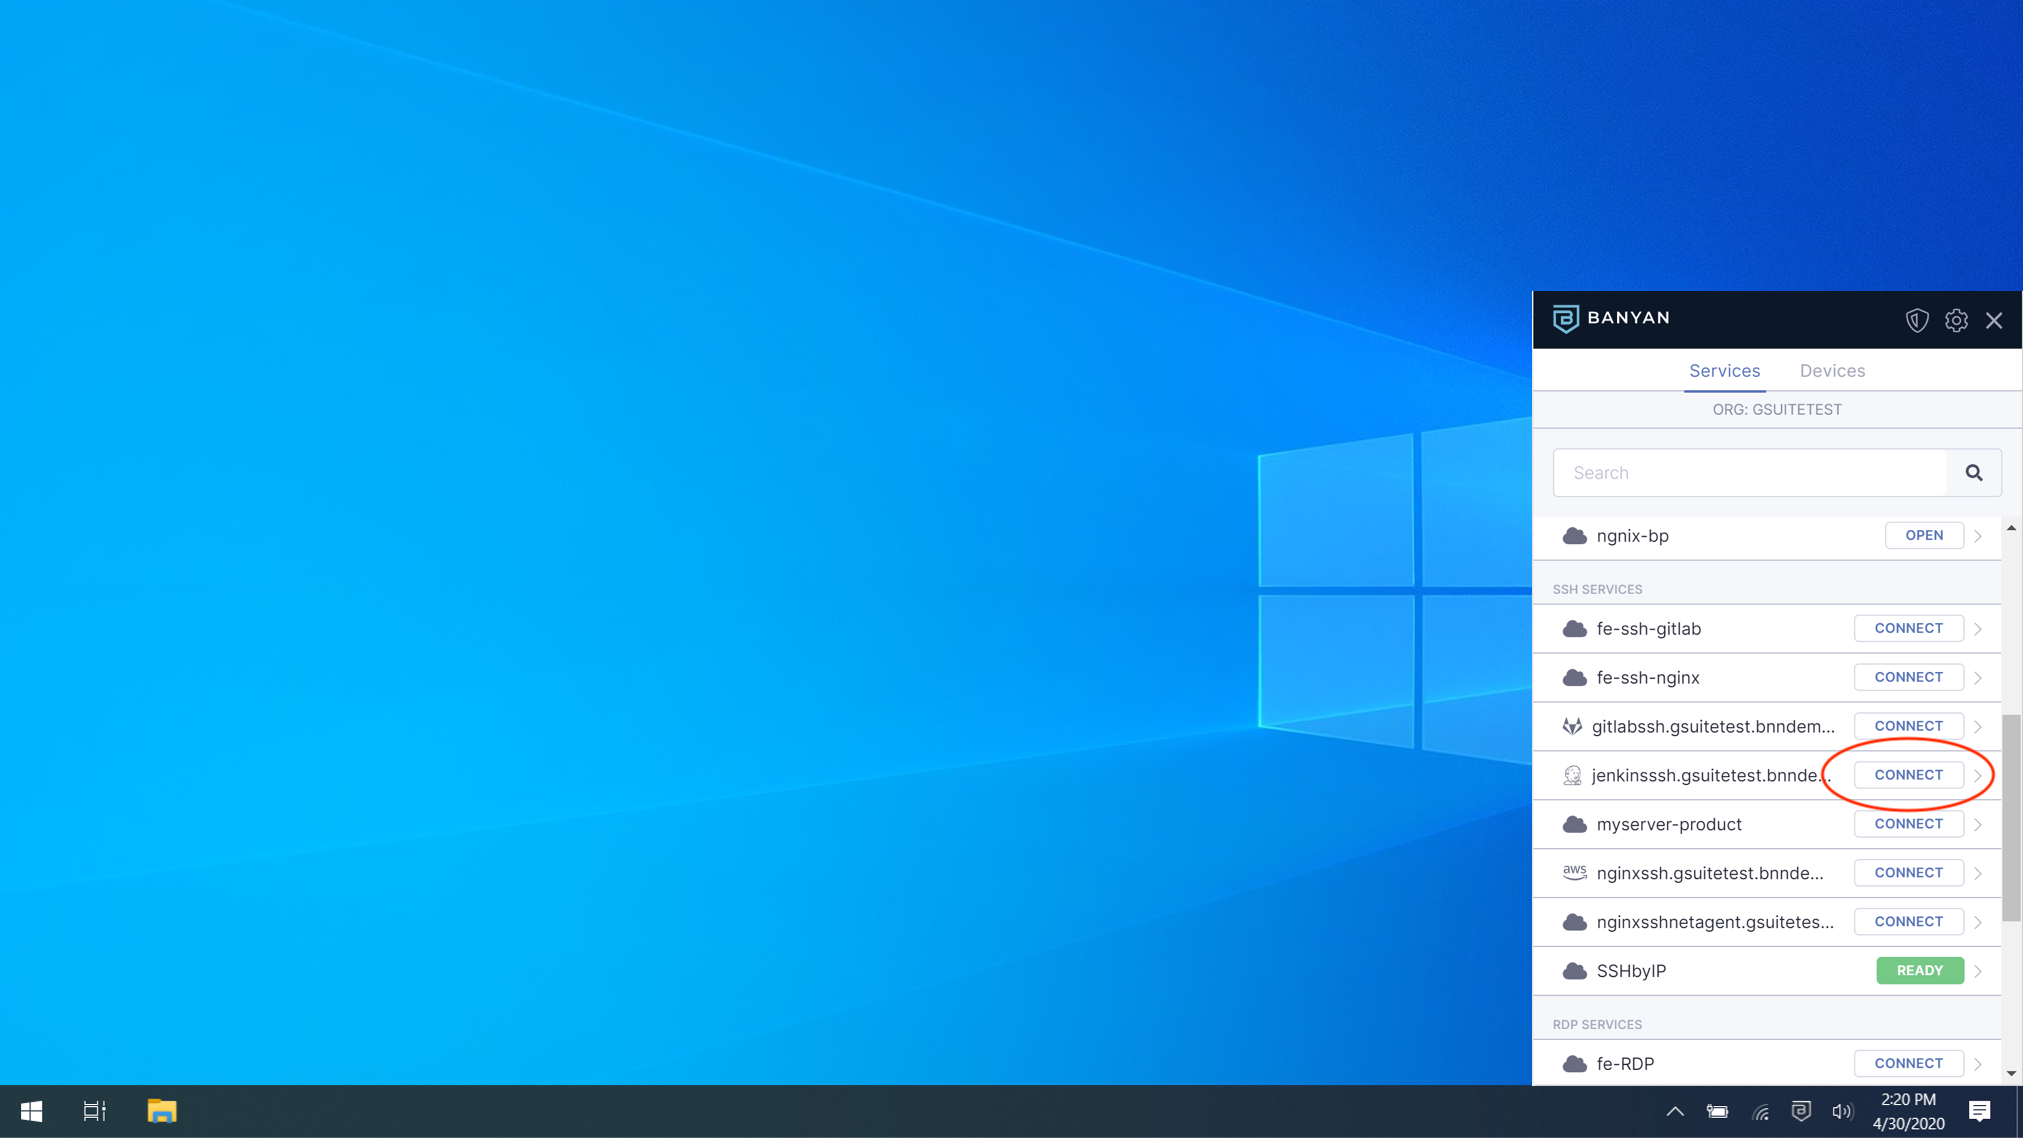The height and width of the screenshot is (1138, 2023).
Task: Open the shield security icon in Banyan header
Action: (x=1916, y=320)
